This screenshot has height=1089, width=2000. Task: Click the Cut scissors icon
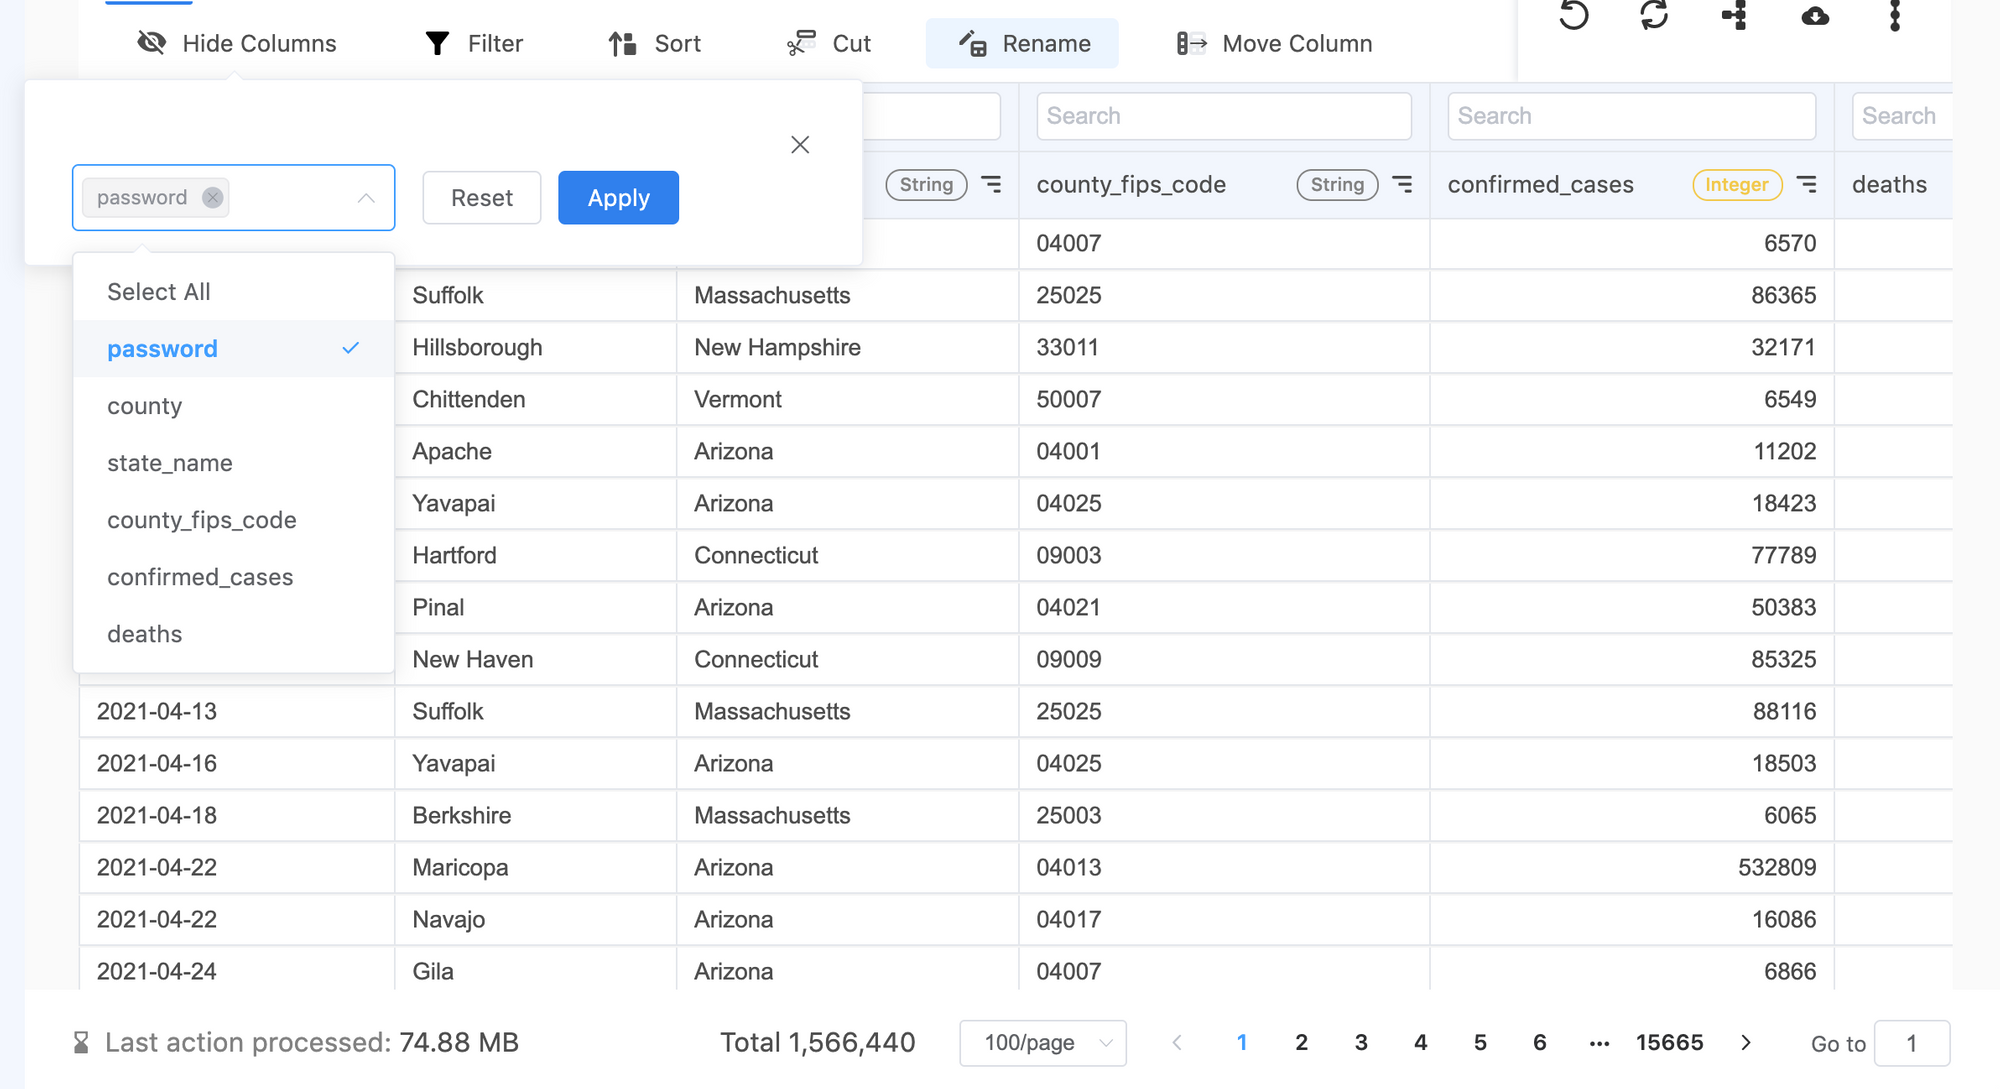(x=799, y=43)
